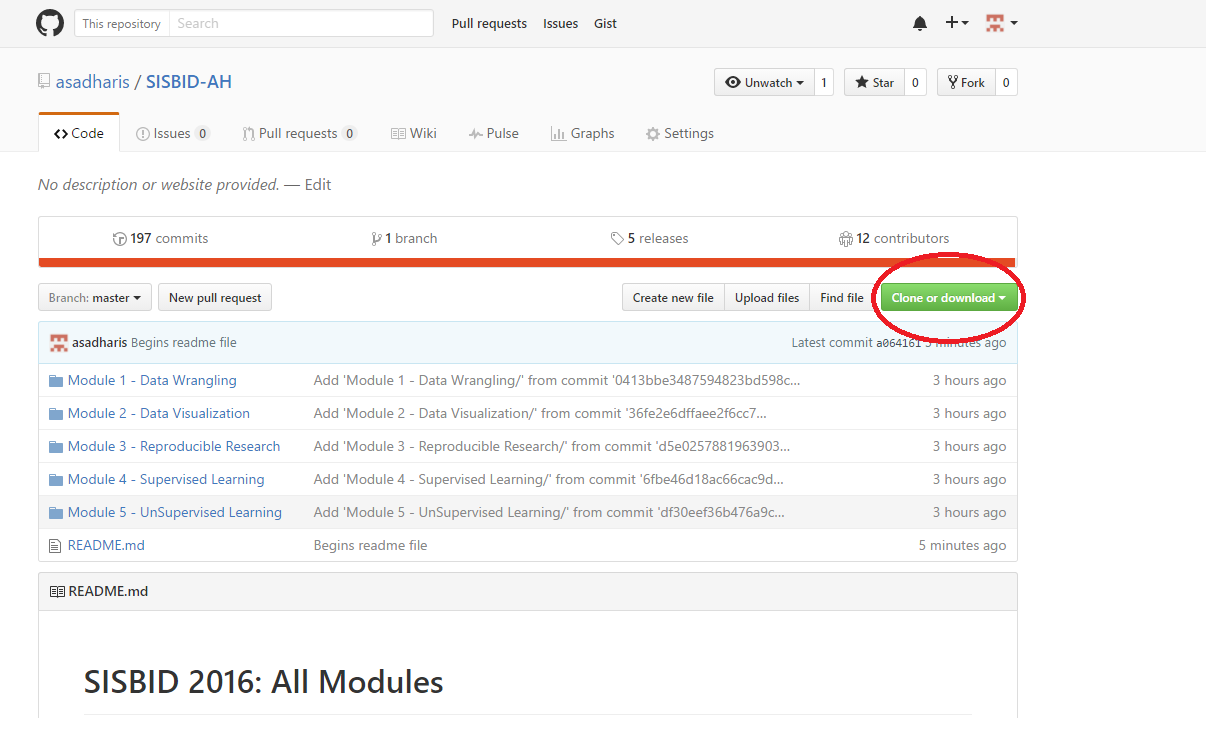The image size is (1206, 748).
Task: Click the stargazers count 0
Action: coord(915,82)
